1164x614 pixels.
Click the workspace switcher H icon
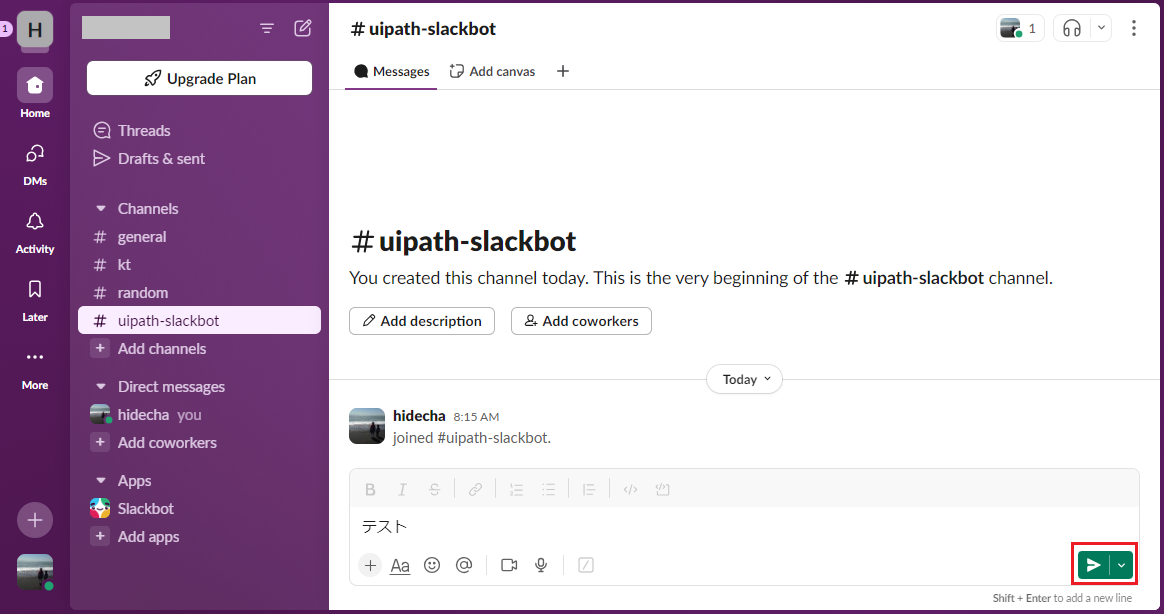click(35, 30)
